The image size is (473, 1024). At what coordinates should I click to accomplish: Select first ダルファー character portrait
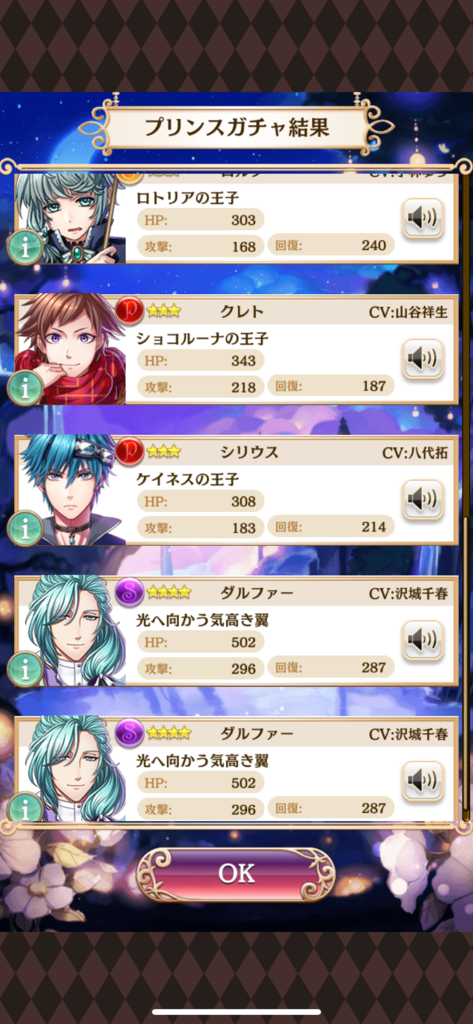pos(71,630)
